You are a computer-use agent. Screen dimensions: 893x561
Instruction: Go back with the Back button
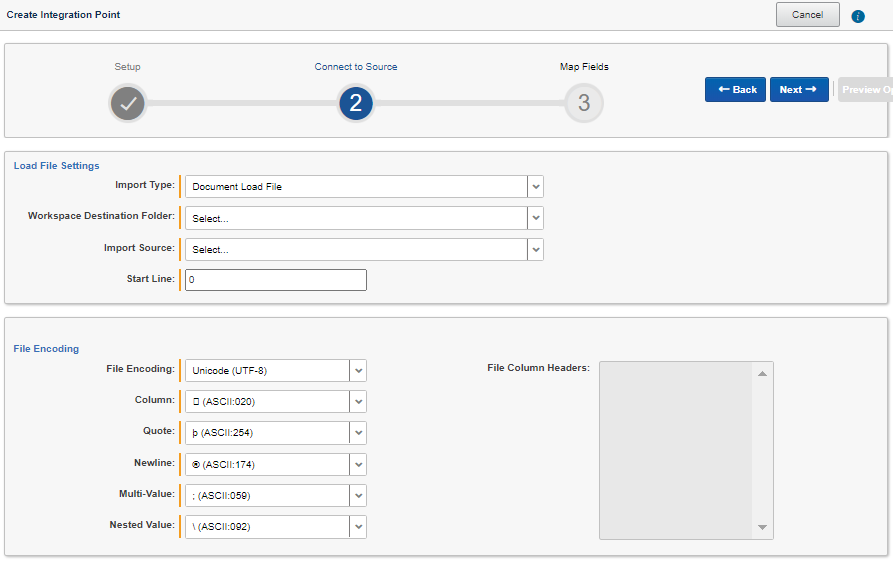click(x=735, y=89)
